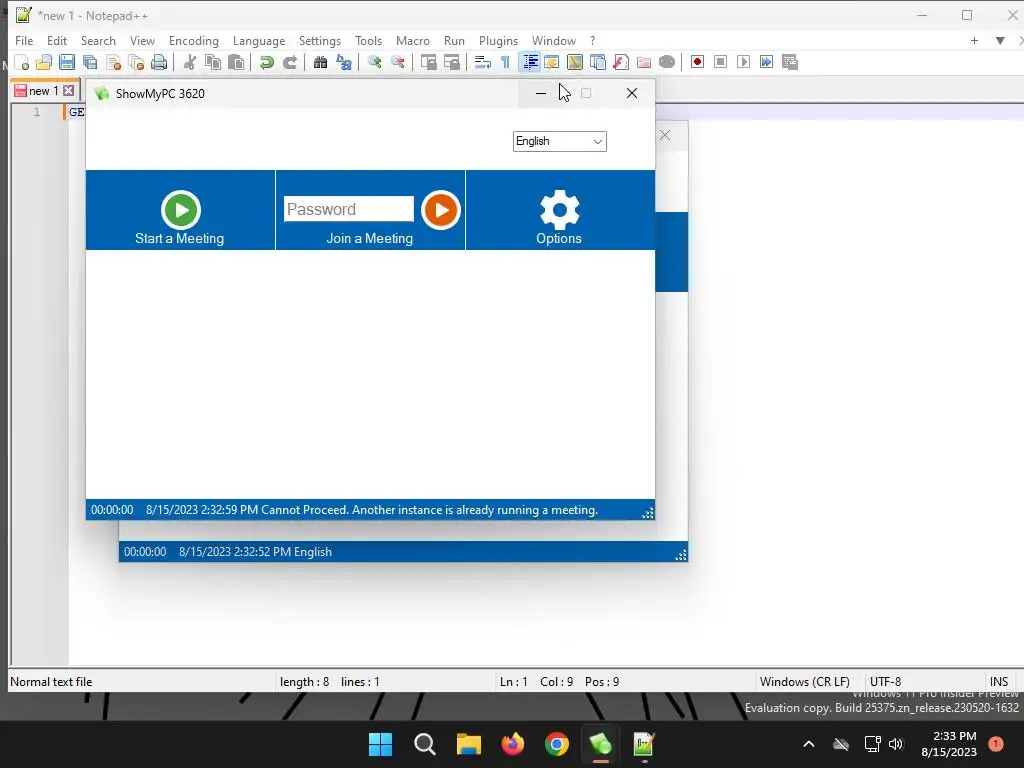Start macro recording with red dot
The image size is (1024, 768).
697,62
